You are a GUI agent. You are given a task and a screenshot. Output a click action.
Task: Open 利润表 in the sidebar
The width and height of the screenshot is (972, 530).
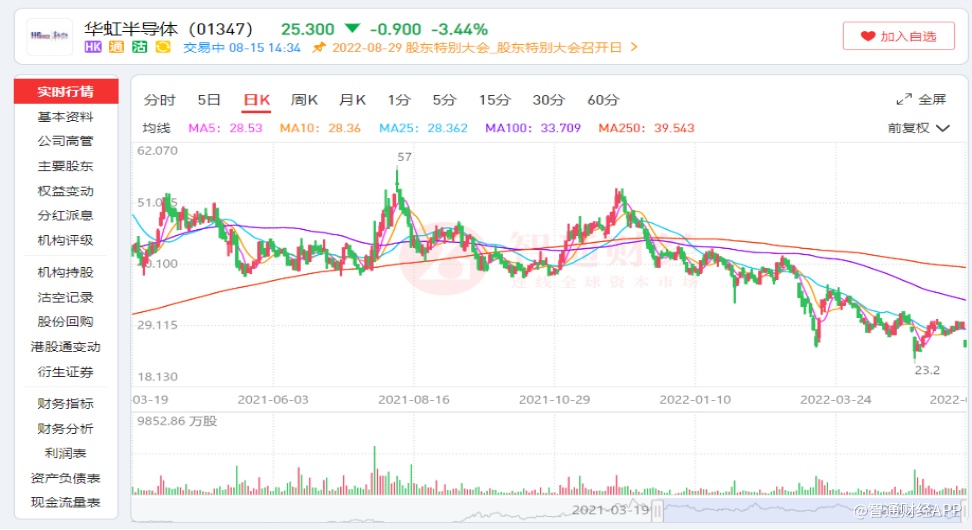point(66,453)
